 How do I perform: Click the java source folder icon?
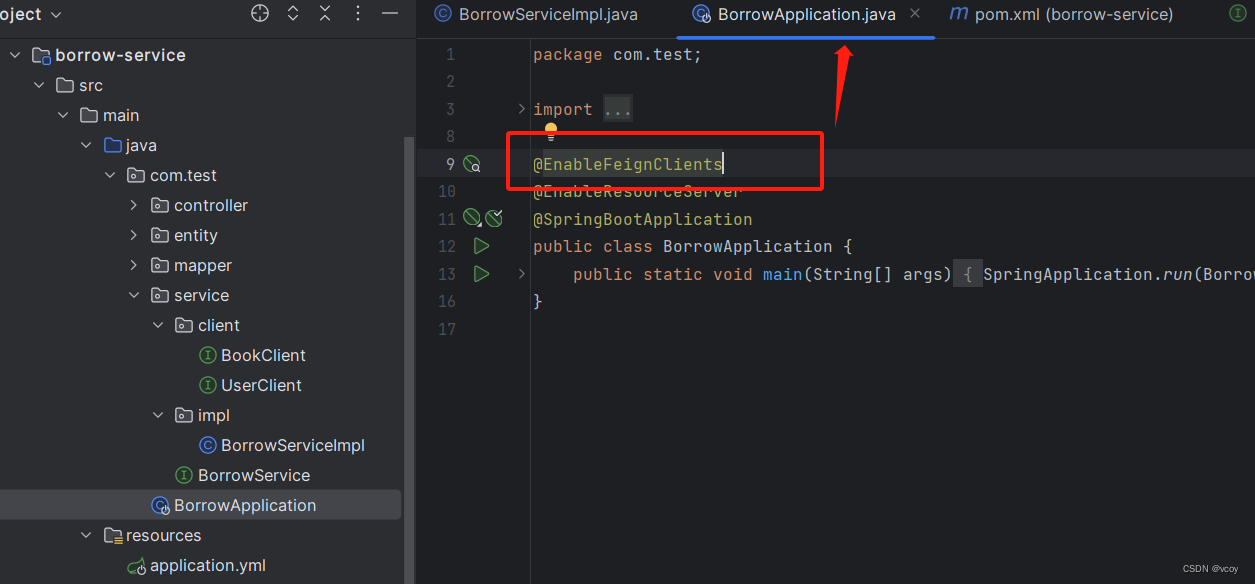pyautogui.click(x=113, y=145)
